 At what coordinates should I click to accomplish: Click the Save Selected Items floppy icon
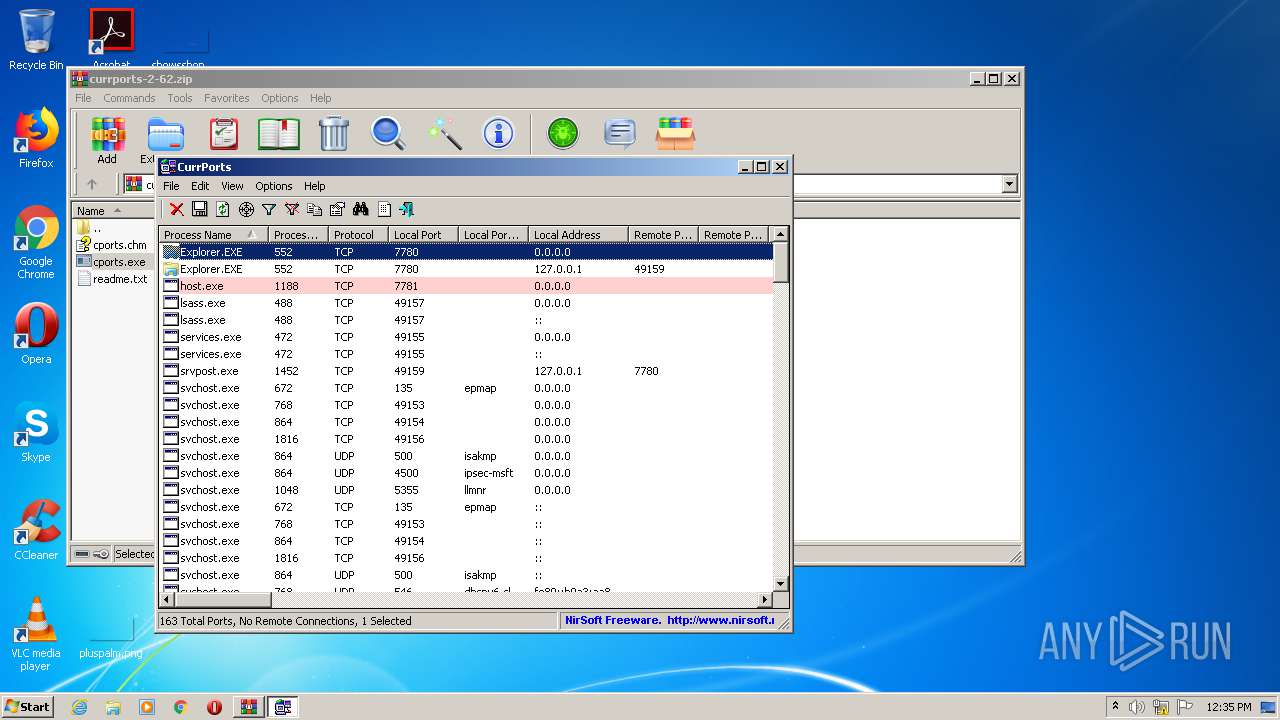[x=199, y=209]
